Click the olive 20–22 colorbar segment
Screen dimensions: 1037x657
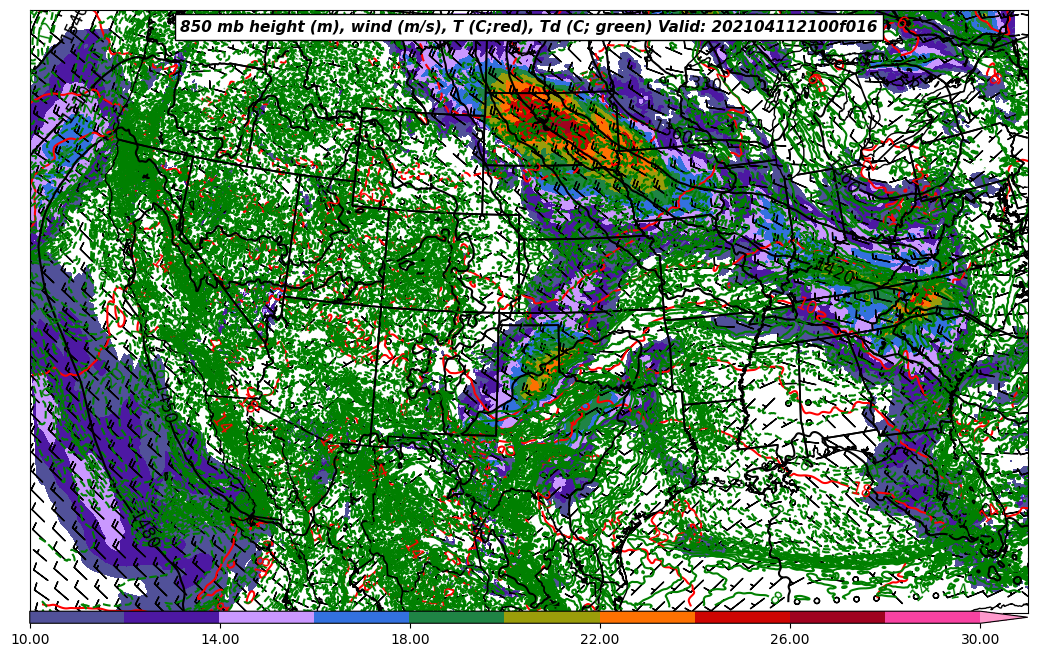[552, 617]
